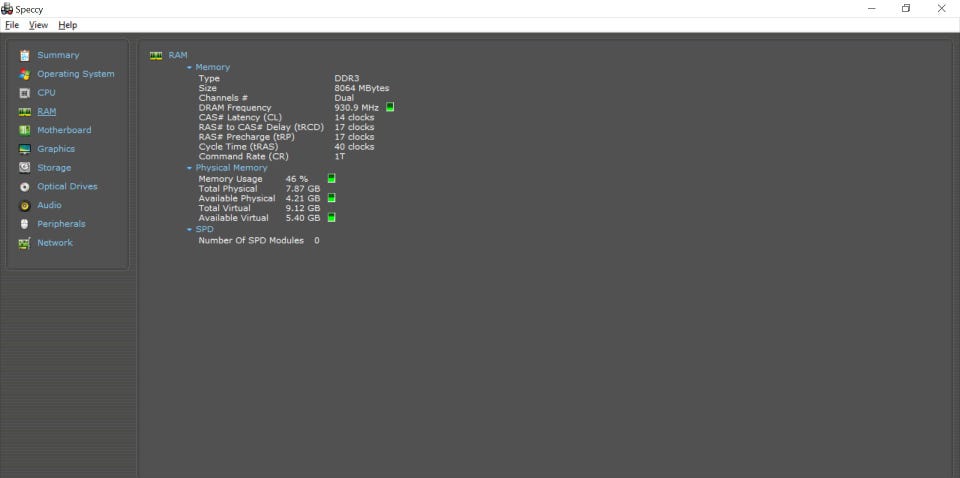Screen dimensions: 960x478
Task: Show the CPU section
Action: coord(46,93)
